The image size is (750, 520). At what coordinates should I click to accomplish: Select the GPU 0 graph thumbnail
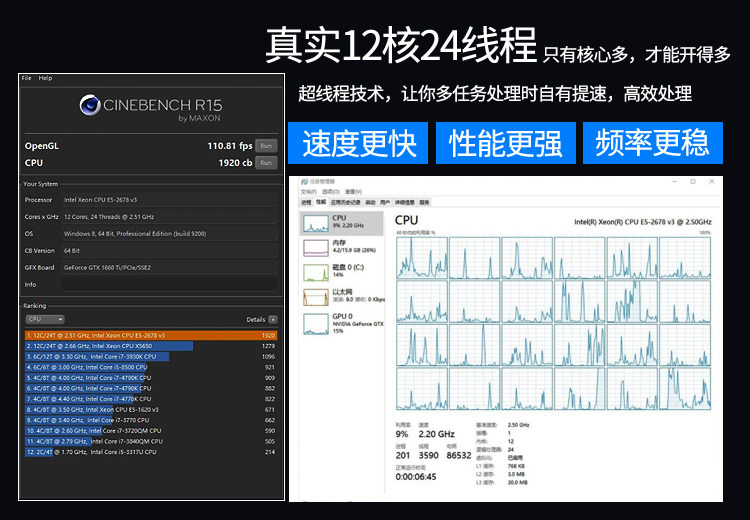click(x=316, y=324)
